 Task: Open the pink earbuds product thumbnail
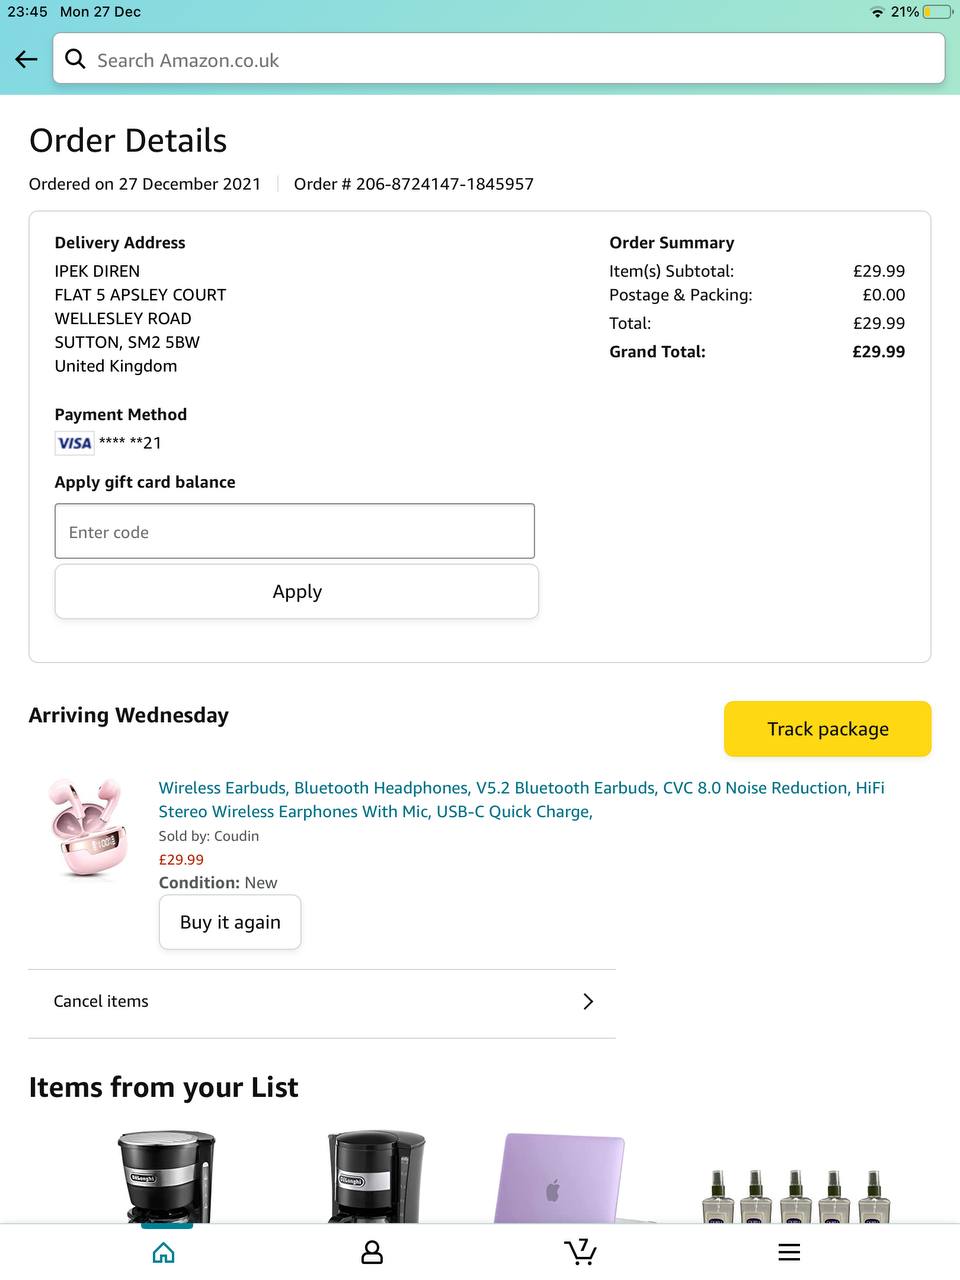click(88, 828)
